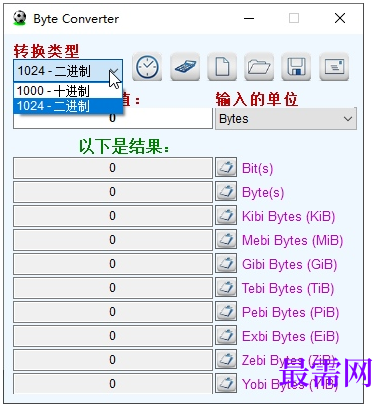Copy the Zebi Bytes result
The height and width of the screenshot is (404, 391).
226,359
